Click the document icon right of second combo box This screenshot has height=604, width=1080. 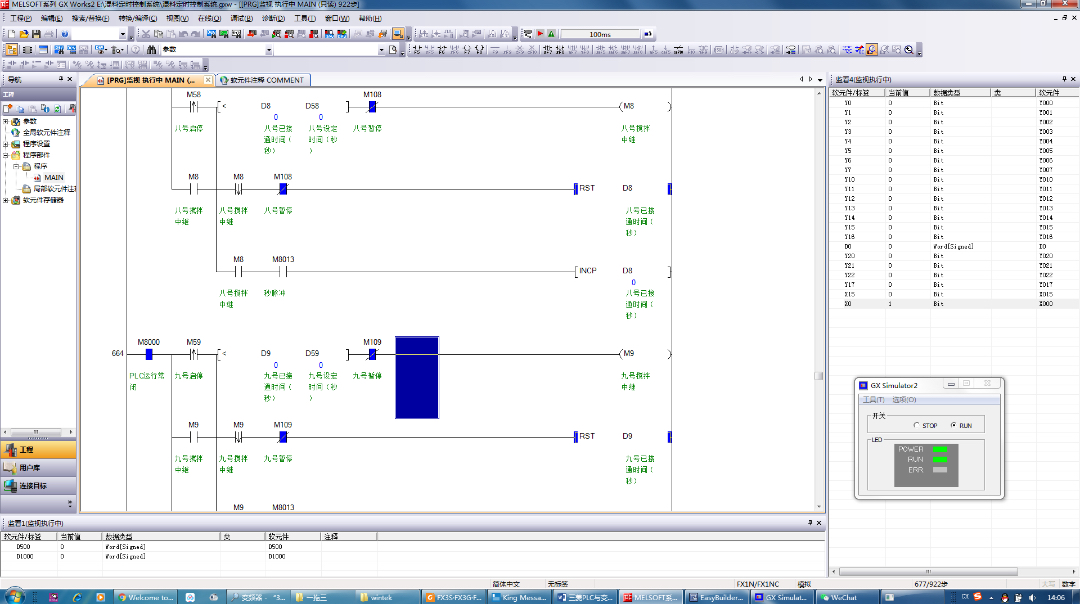coord(393,50)
